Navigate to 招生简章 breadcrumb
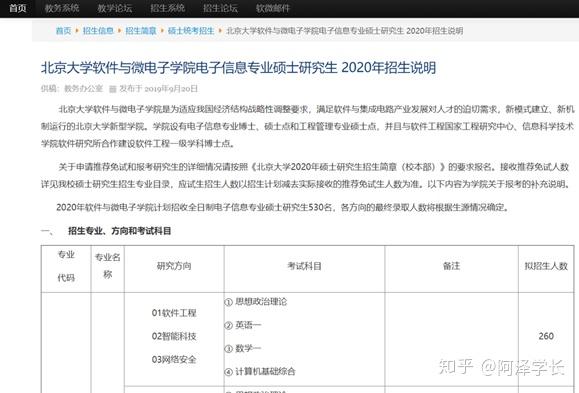 pyautogui.click(x=141, y=31)
